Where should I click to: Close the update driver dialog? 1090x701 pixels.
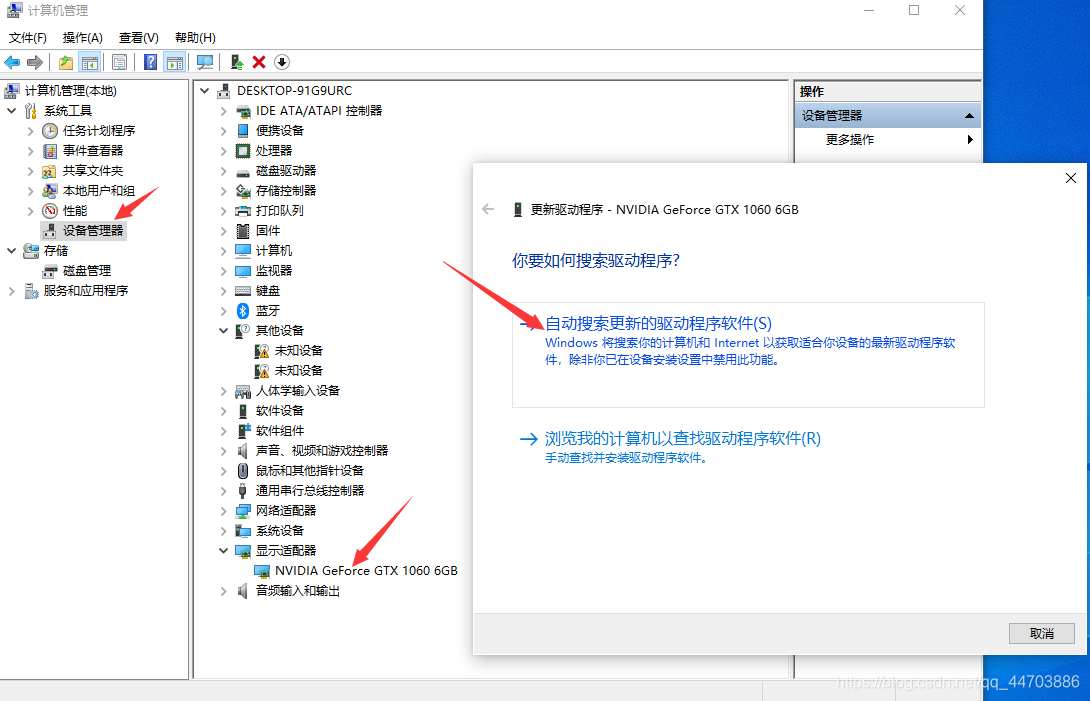[1071, 179]
